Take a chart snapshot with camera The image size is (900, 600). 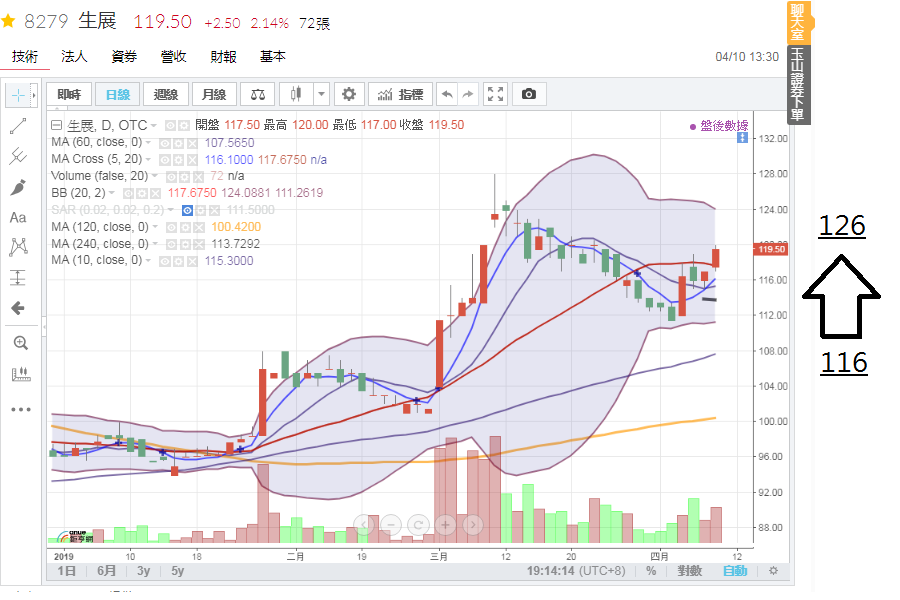click(529, 94)
